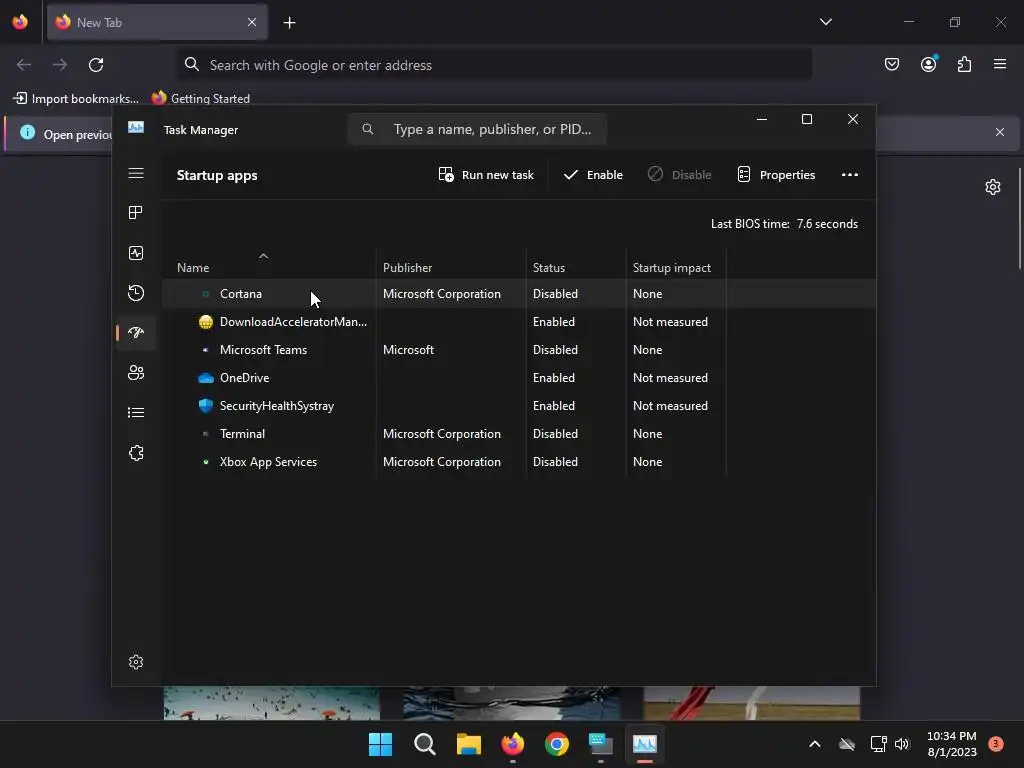The image size is (1024, 768).
Task: Open Firefox list all tabs dropdown
Action: 825,22
